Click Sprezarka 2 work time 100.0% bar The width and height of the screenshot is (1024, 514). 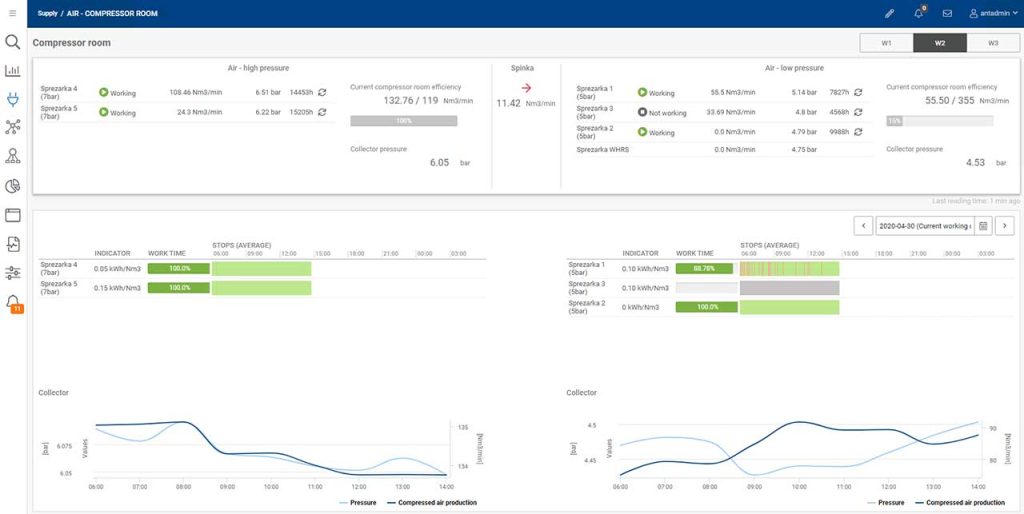[707, 308]
